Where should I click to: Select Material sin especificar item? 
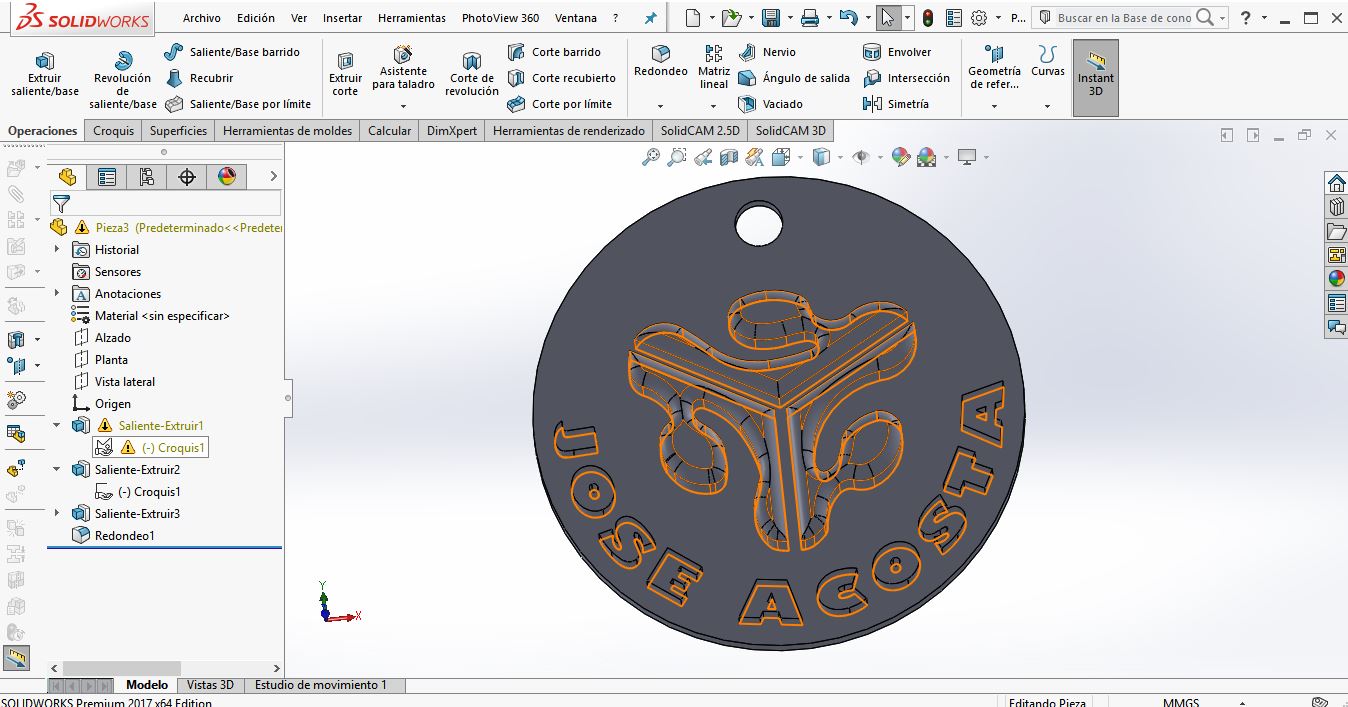151,315
